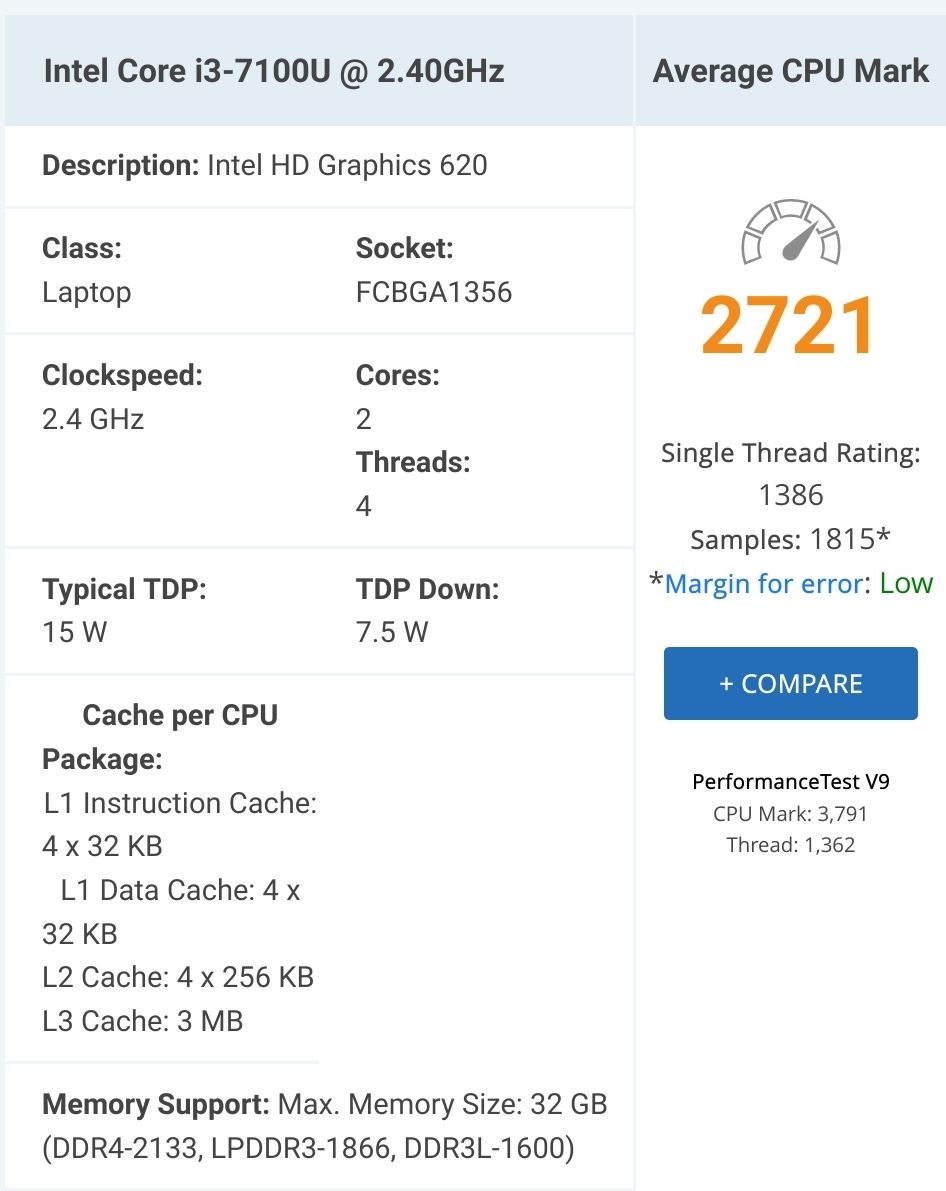Select the Average CPU Mark heading
946x1191 pixels.
point(791,71)
